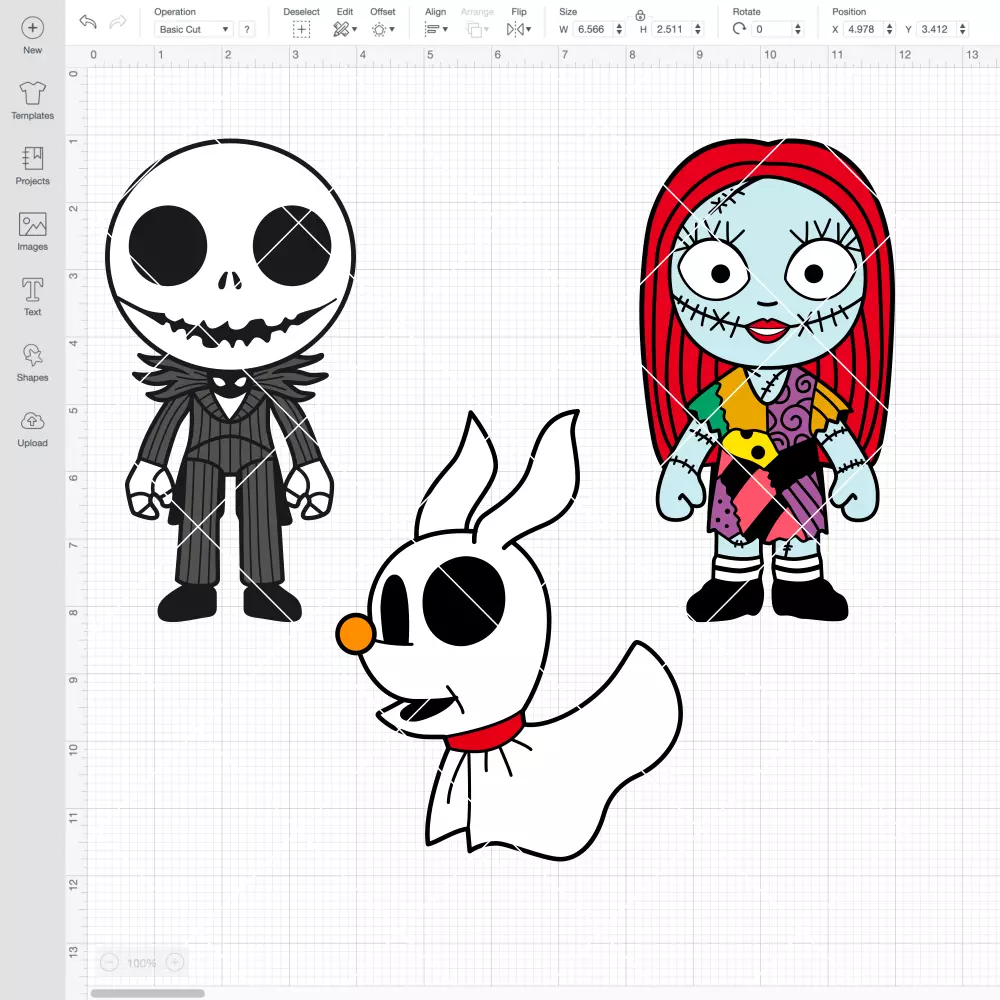1000x1000 pixels.
Task: Open the Offset tool
Action: click(x=383, y=29)
